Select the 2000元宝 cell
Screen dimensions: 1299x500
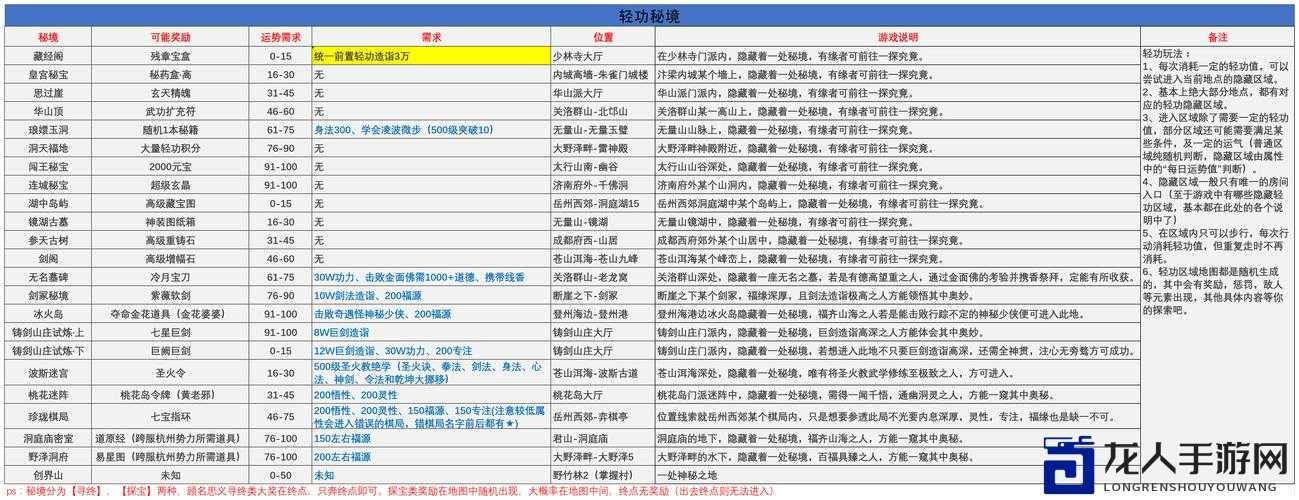pos(171,166)
